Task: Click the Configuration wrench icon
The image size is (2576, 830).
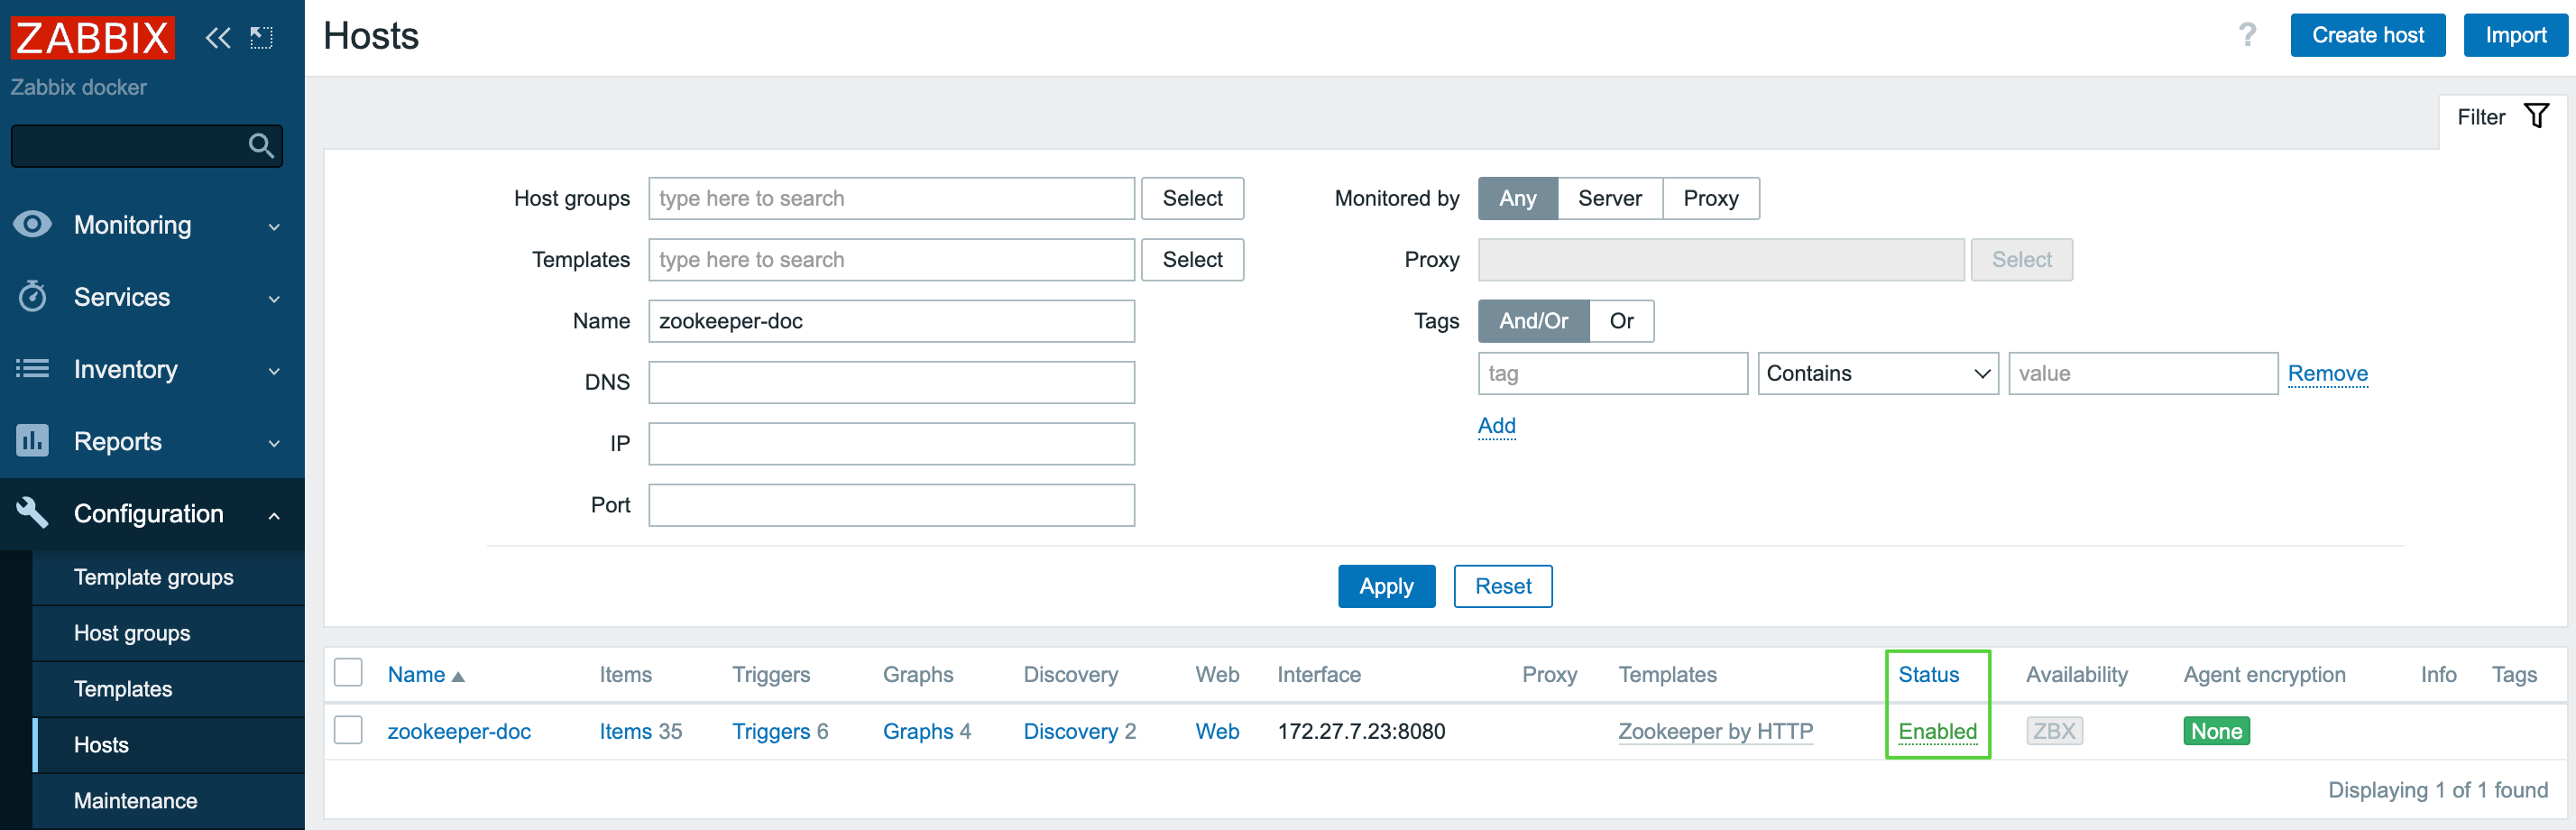Action: click(x=33, y=513)
